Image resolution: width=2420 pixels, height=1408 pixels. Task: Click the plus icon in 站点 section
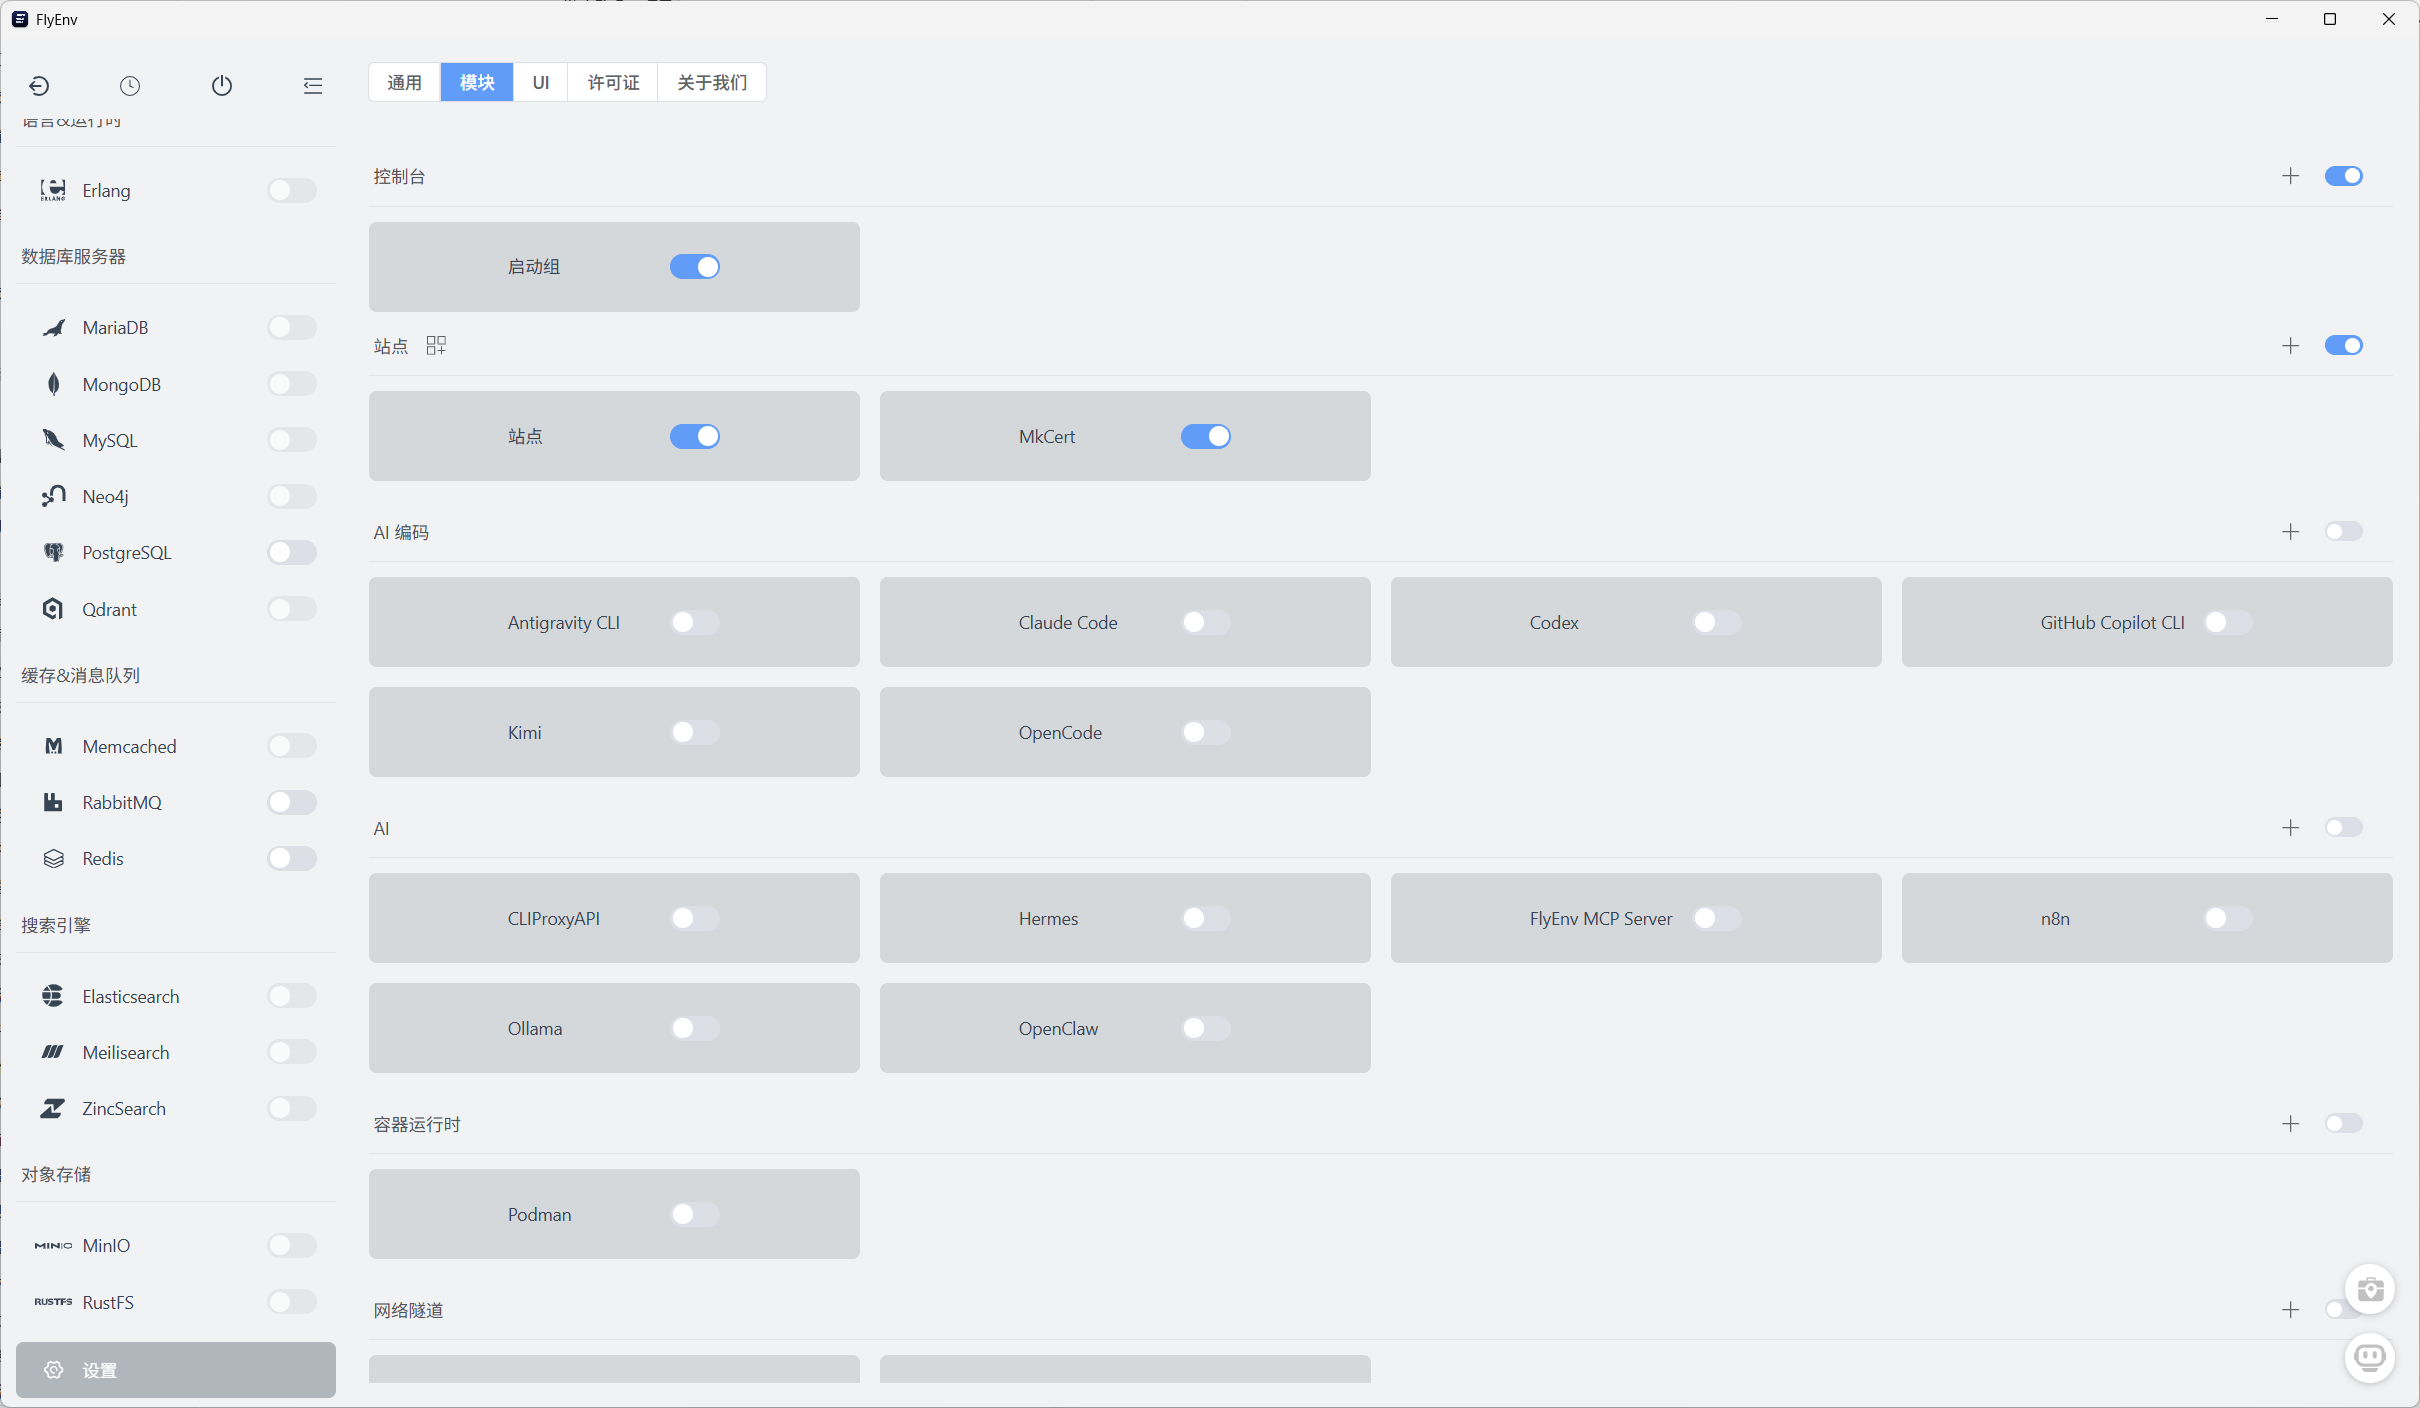(x=2290, y=346)
